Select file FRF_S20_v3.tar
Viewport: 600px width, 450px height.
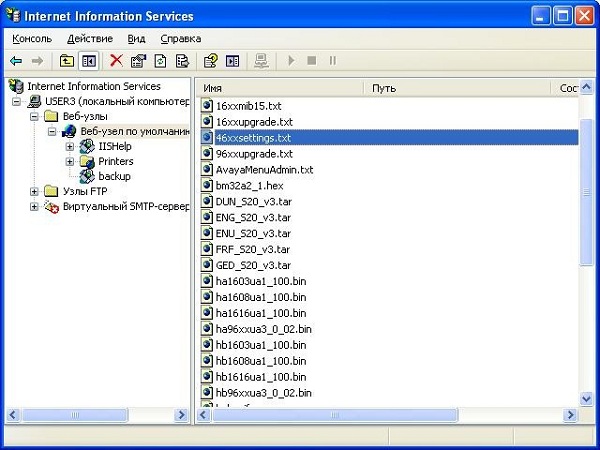(x=253, y=249)
